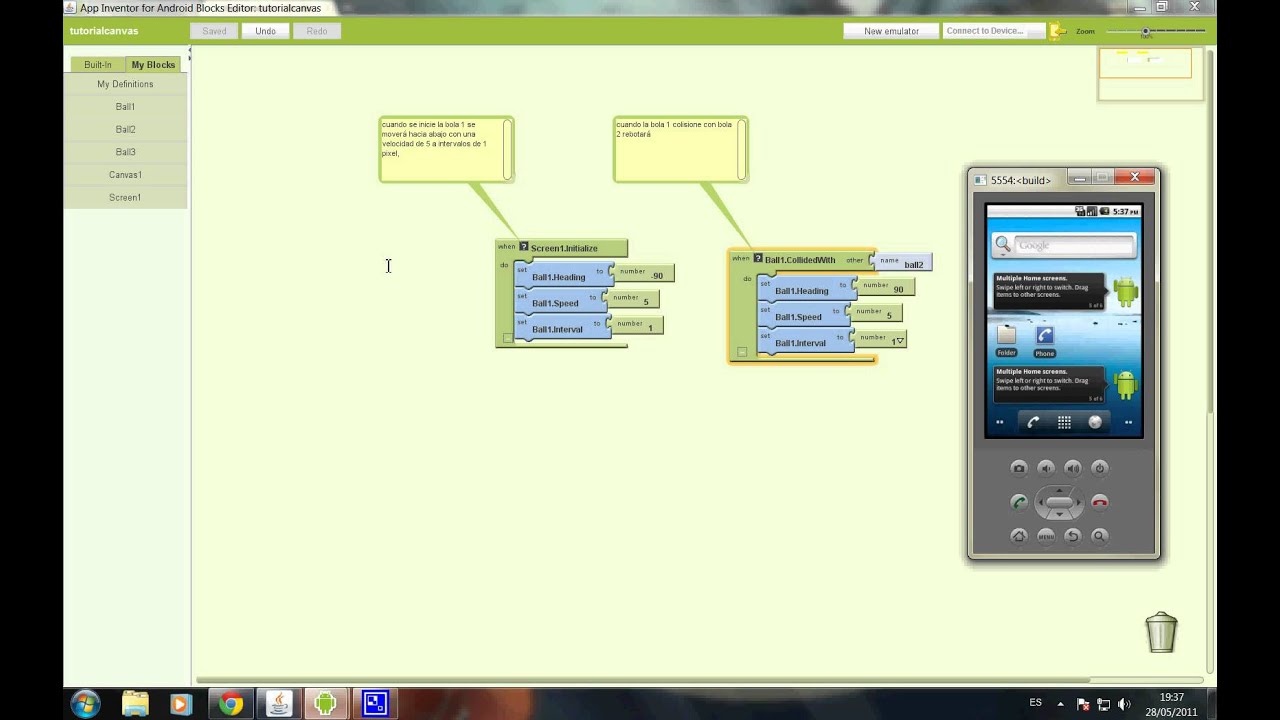Select the number 90 block in CollidedWith
The height and width of the screenshot is (720, 1280).
(885, 287)
